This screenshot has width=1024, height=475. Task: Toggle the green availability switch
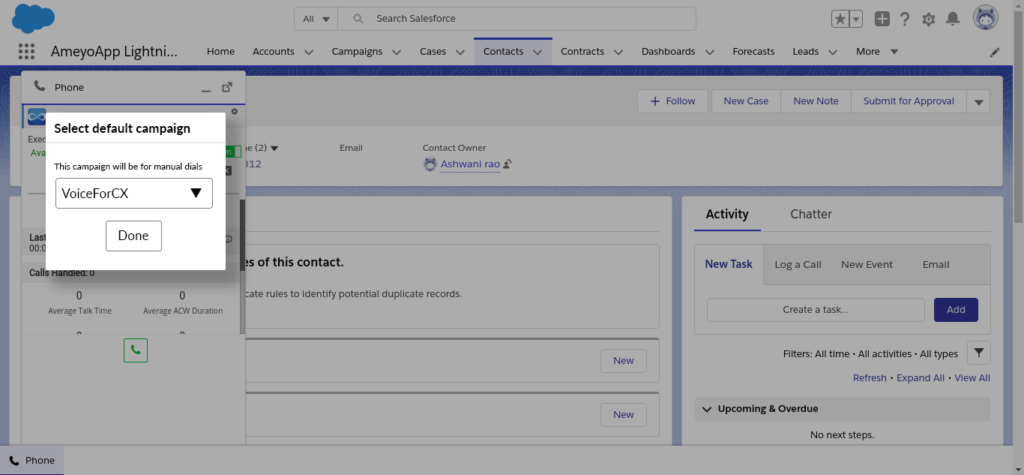[232, 152]
